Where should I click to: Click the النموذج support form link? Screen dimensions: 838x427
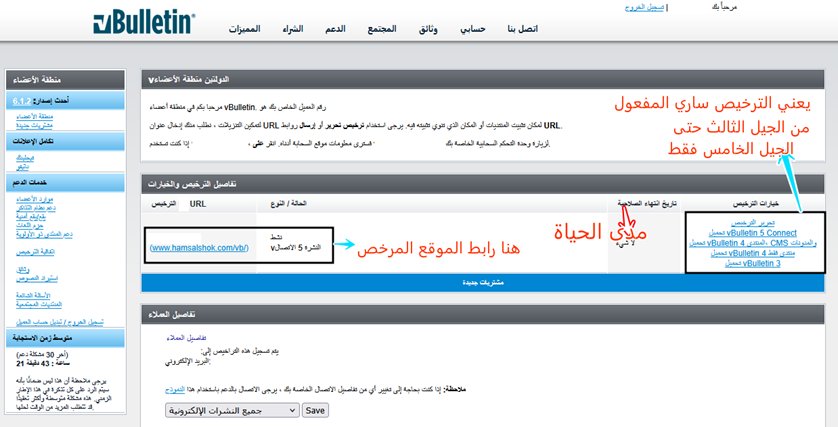tap(175, 390)
